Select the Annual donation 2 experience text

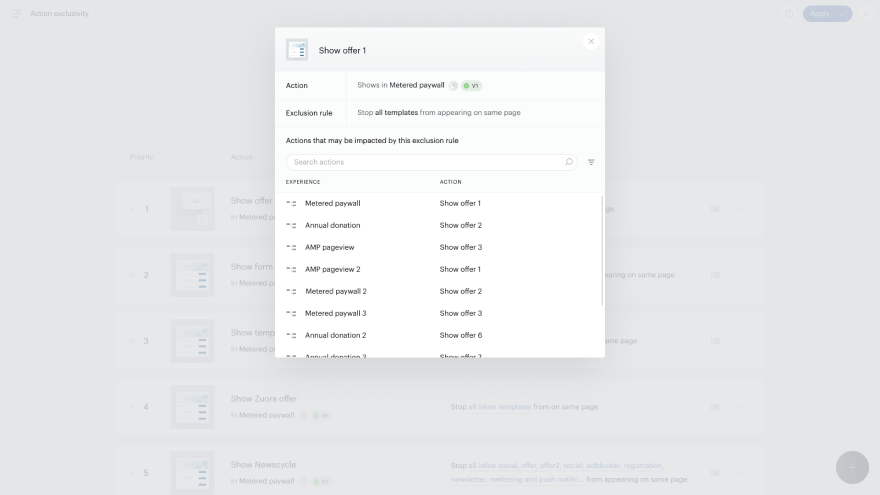336,335
